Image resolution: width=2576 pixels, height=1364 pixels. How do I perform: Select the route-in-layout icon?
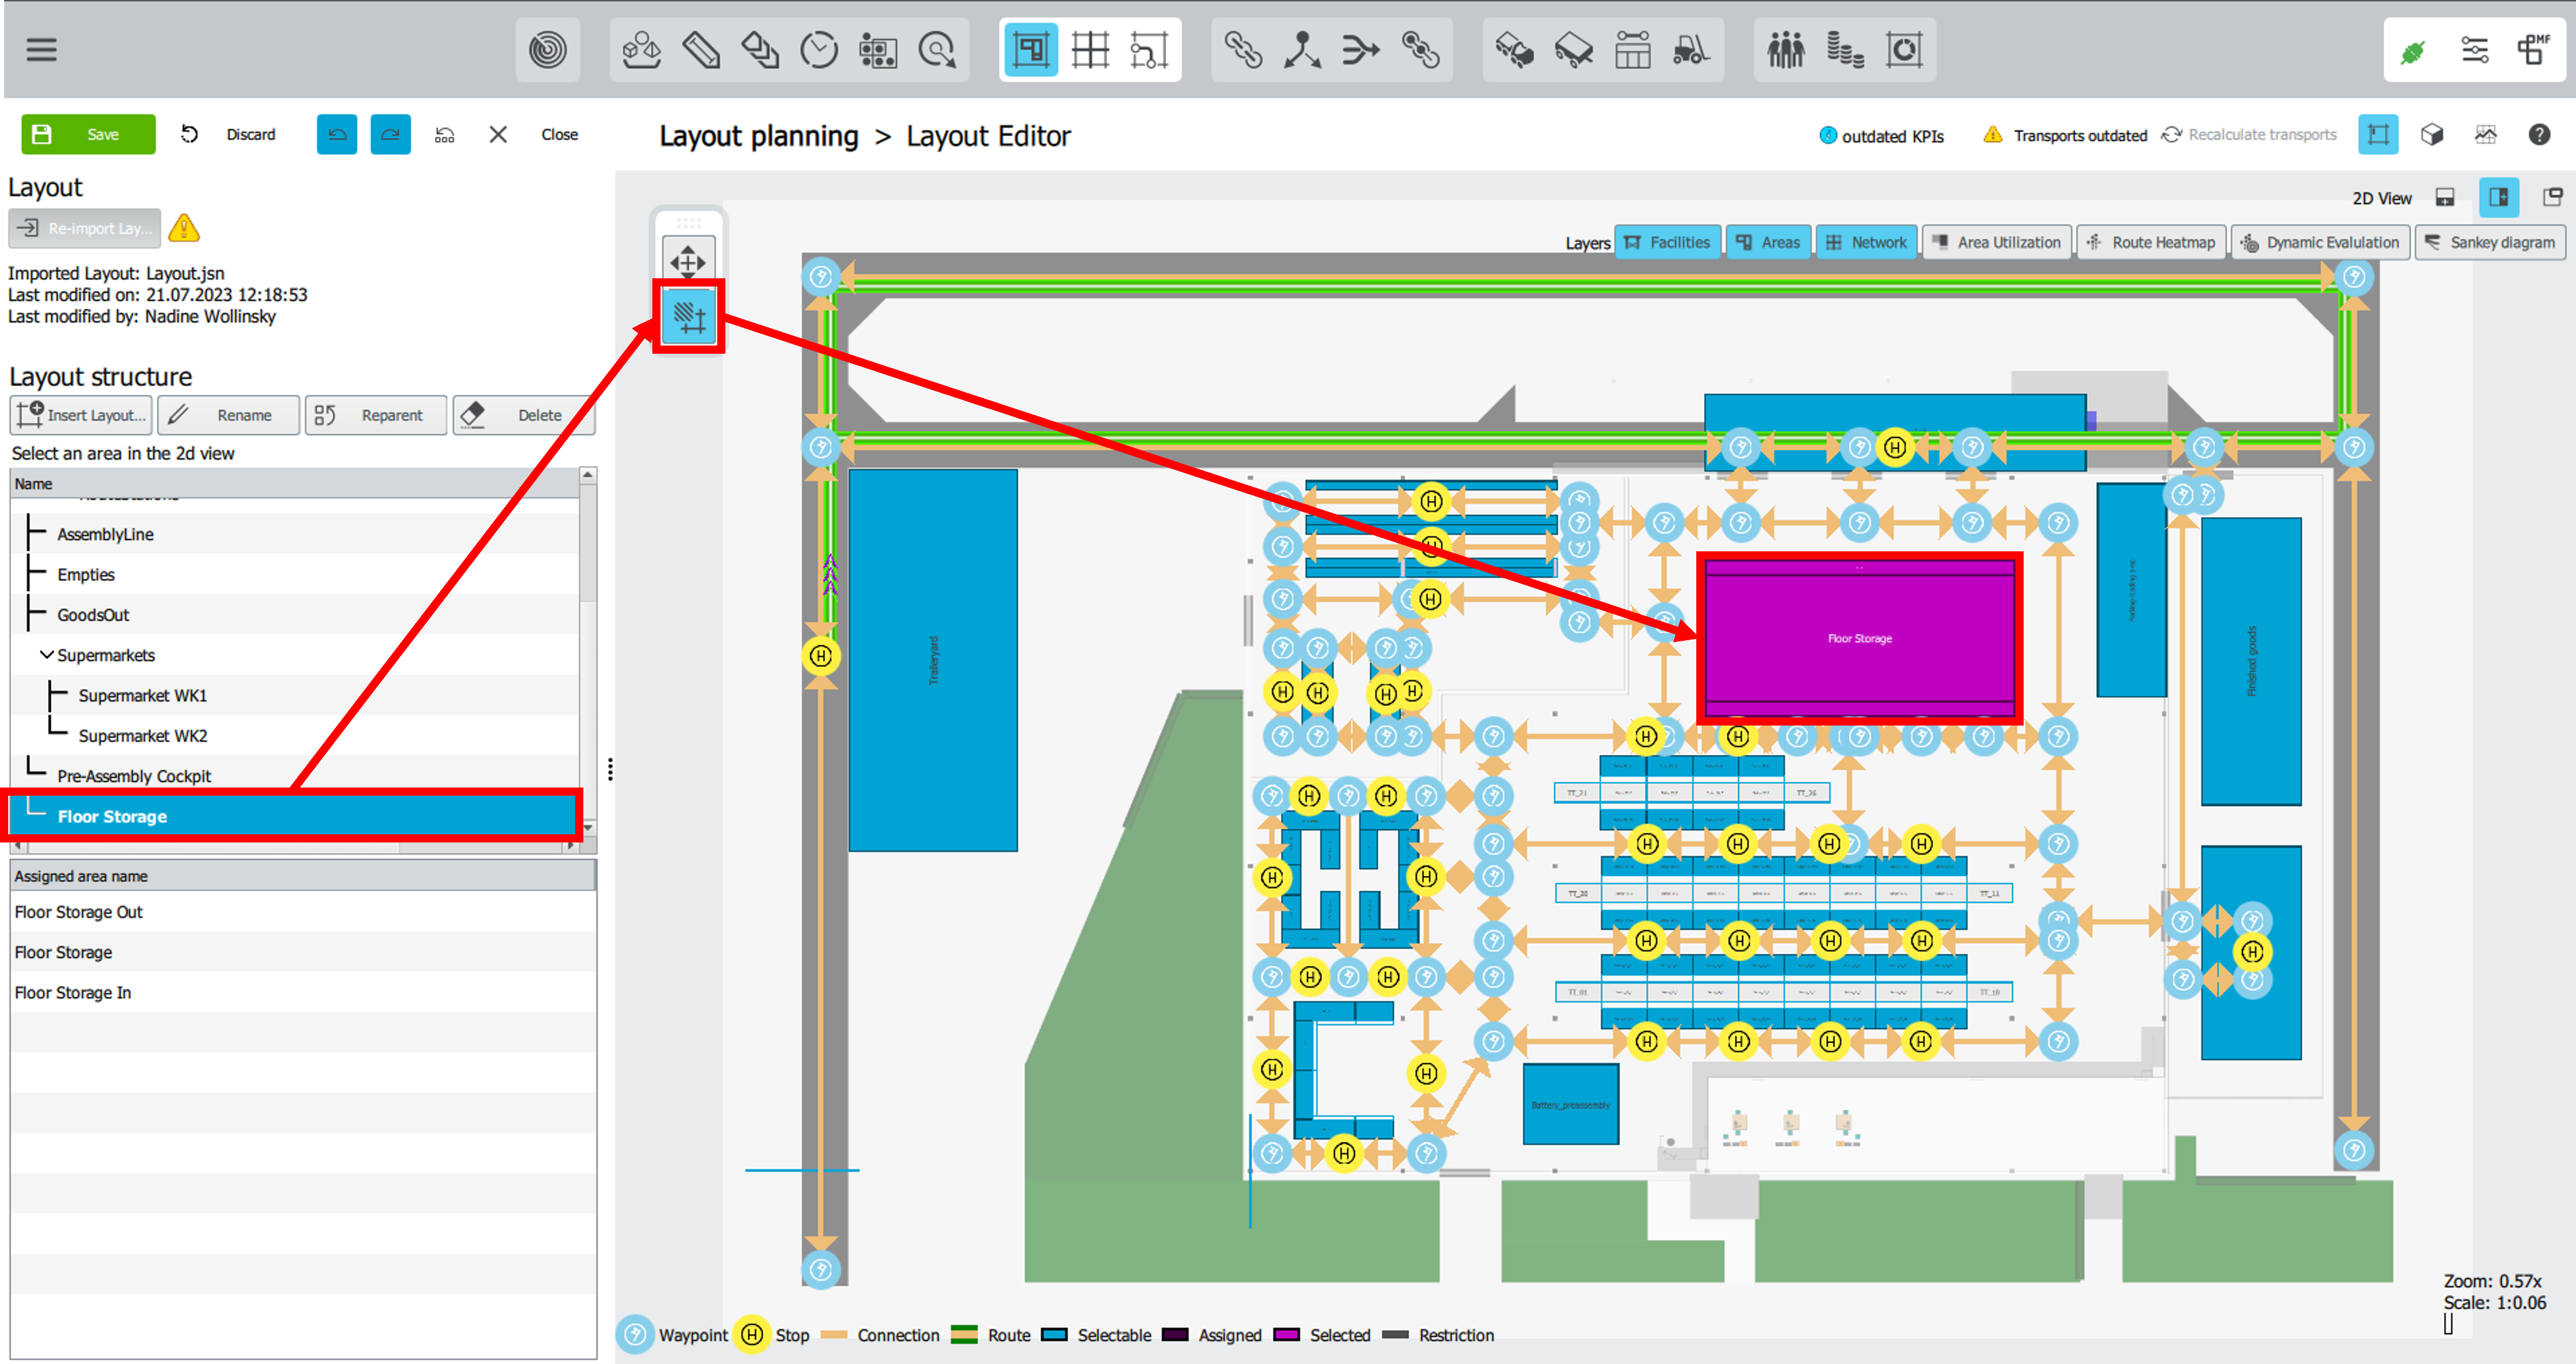[1149, 49]
